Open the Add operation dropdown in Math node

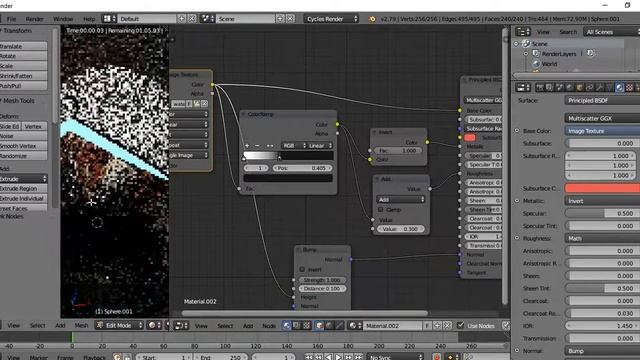click(x=400, y=200)
